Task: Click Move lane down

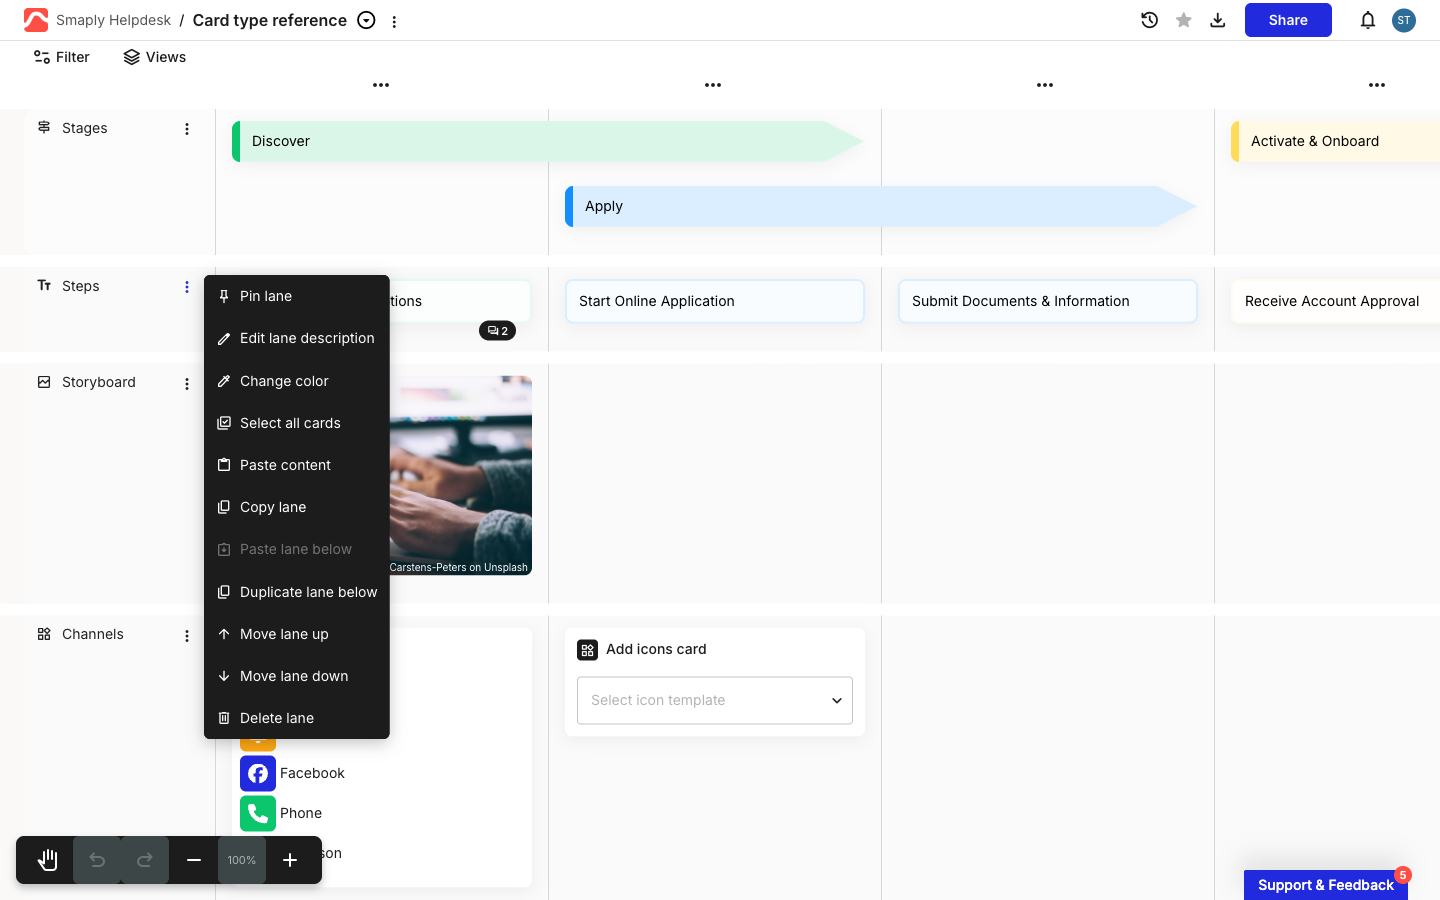Action: pos(297,676)
